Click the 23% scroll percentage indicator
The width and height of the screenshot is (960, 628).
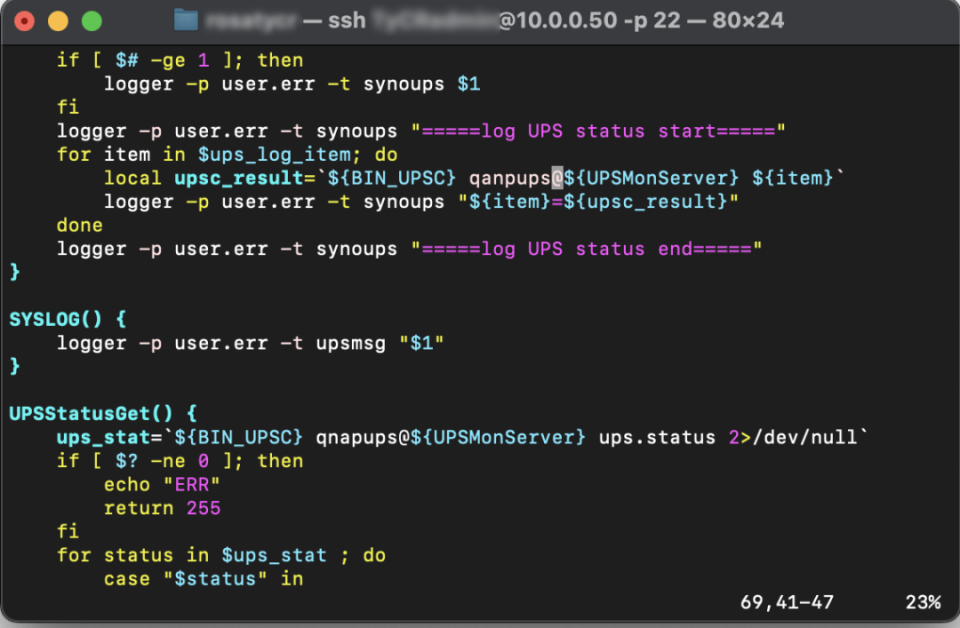[x=923, y=603]
